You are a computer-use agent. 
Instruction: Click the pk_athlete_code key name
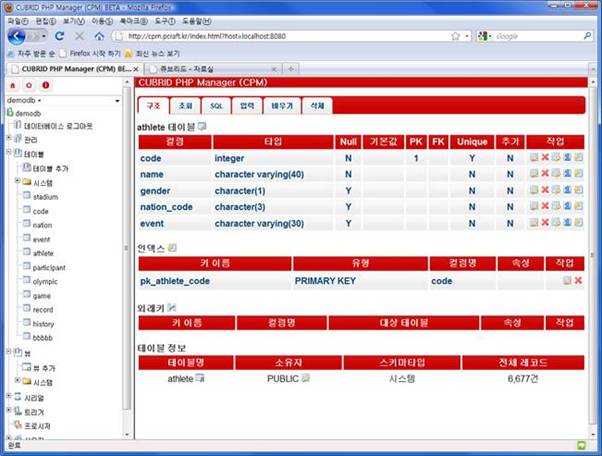(175, 281)
